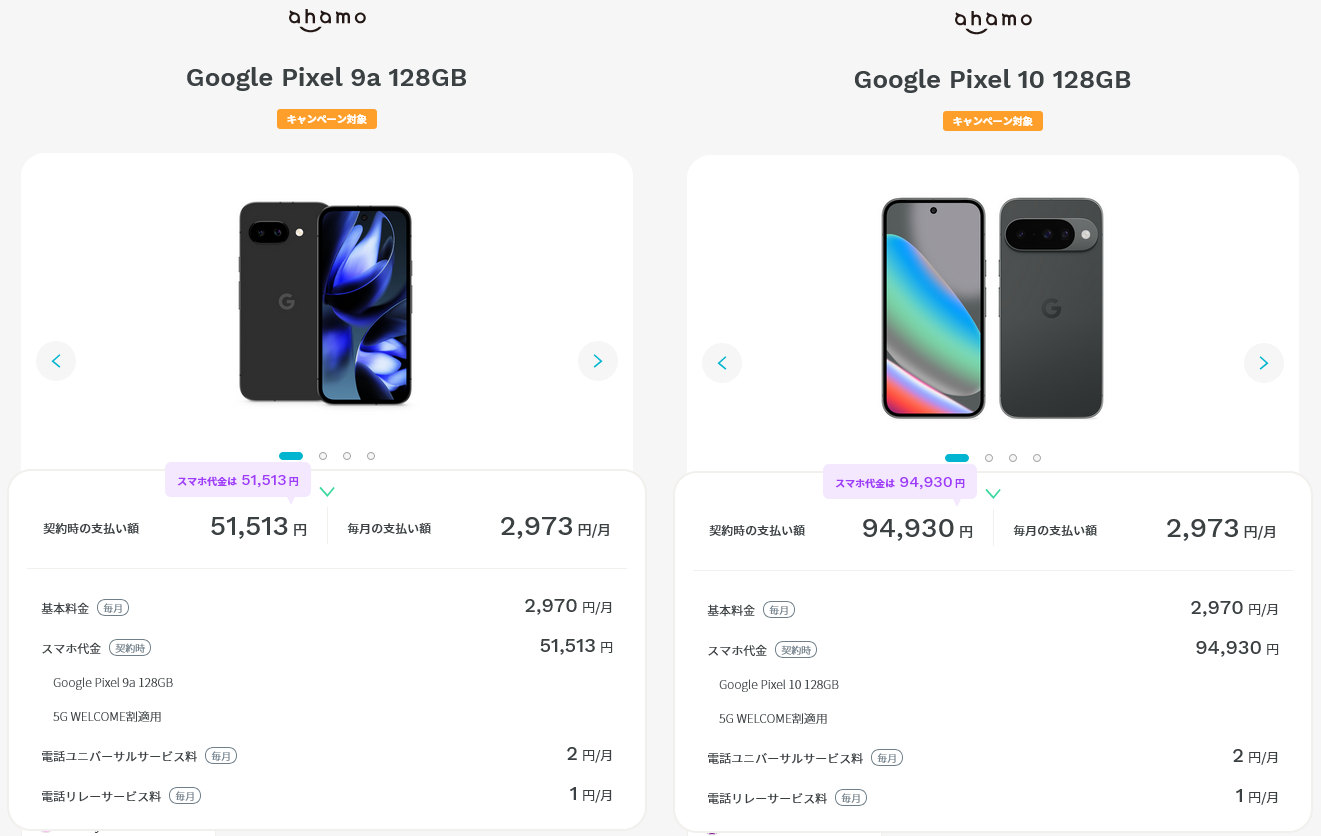Select third carousel dot for Pixel 9a

pos(347,456)
